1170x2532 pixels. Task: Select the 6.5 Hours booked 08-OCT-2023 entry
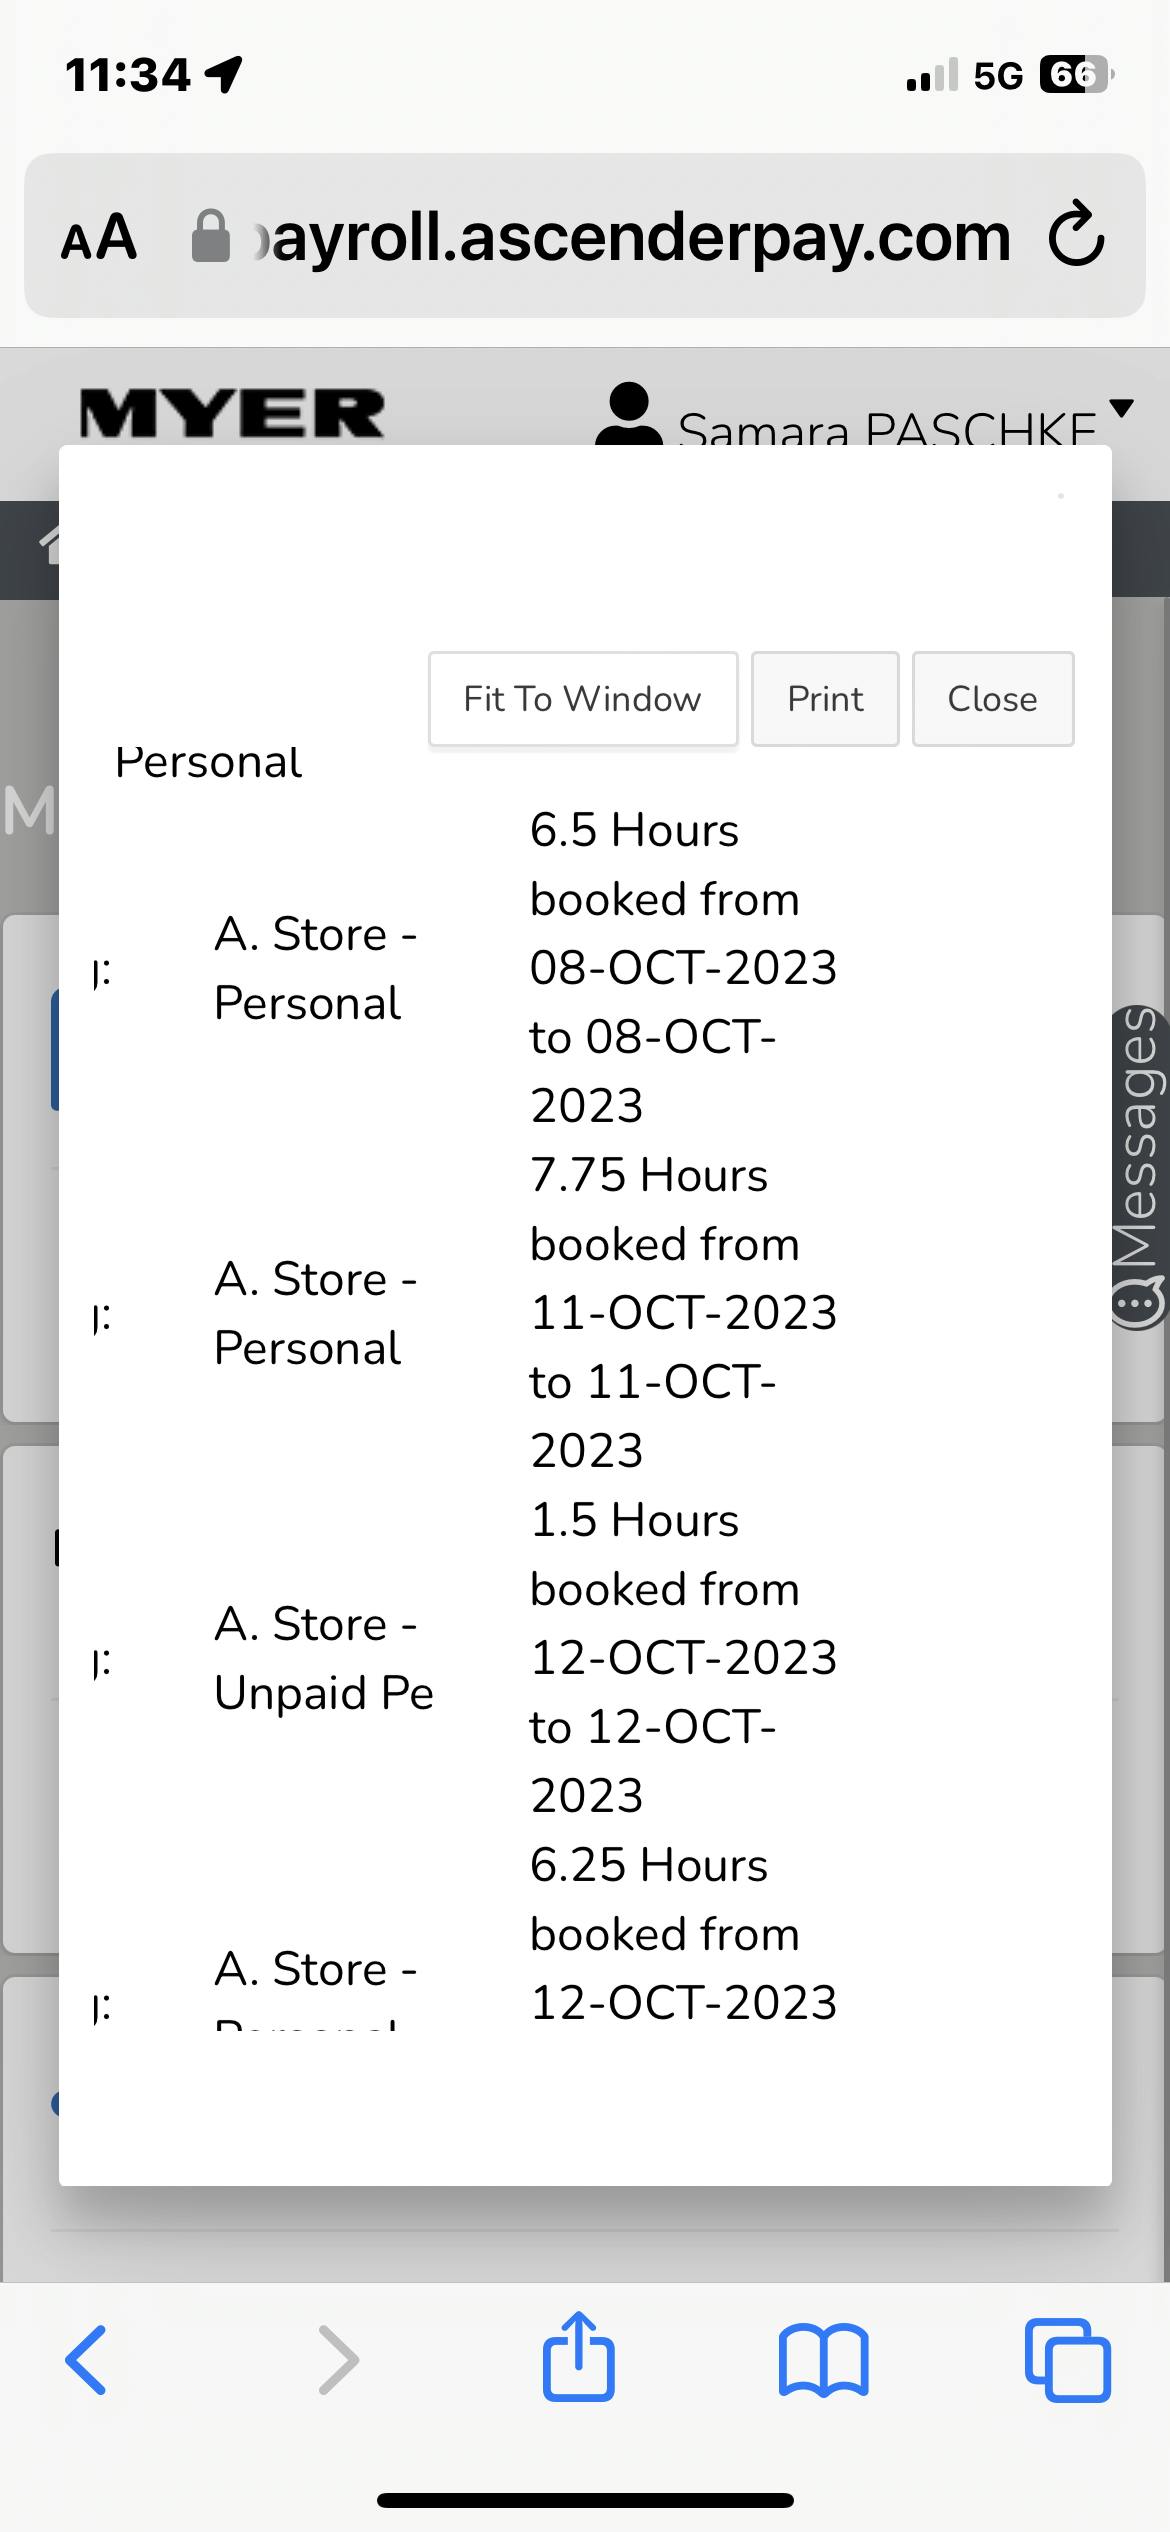click(682, 967)
